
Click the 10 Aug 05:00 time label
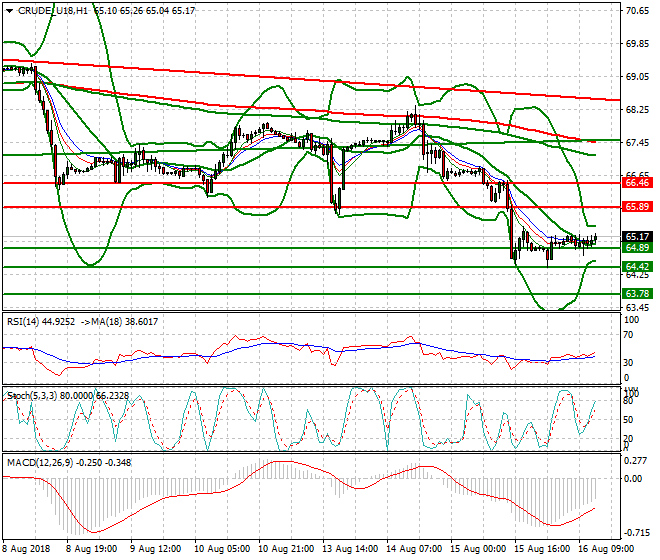222,549
